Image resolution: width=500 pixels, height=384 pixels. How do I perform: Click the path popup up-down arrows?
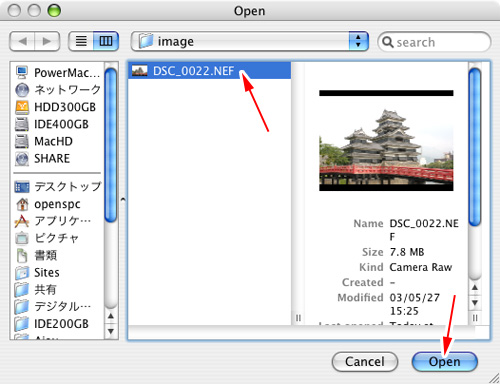pyautogui.click(x=358, y=41)
